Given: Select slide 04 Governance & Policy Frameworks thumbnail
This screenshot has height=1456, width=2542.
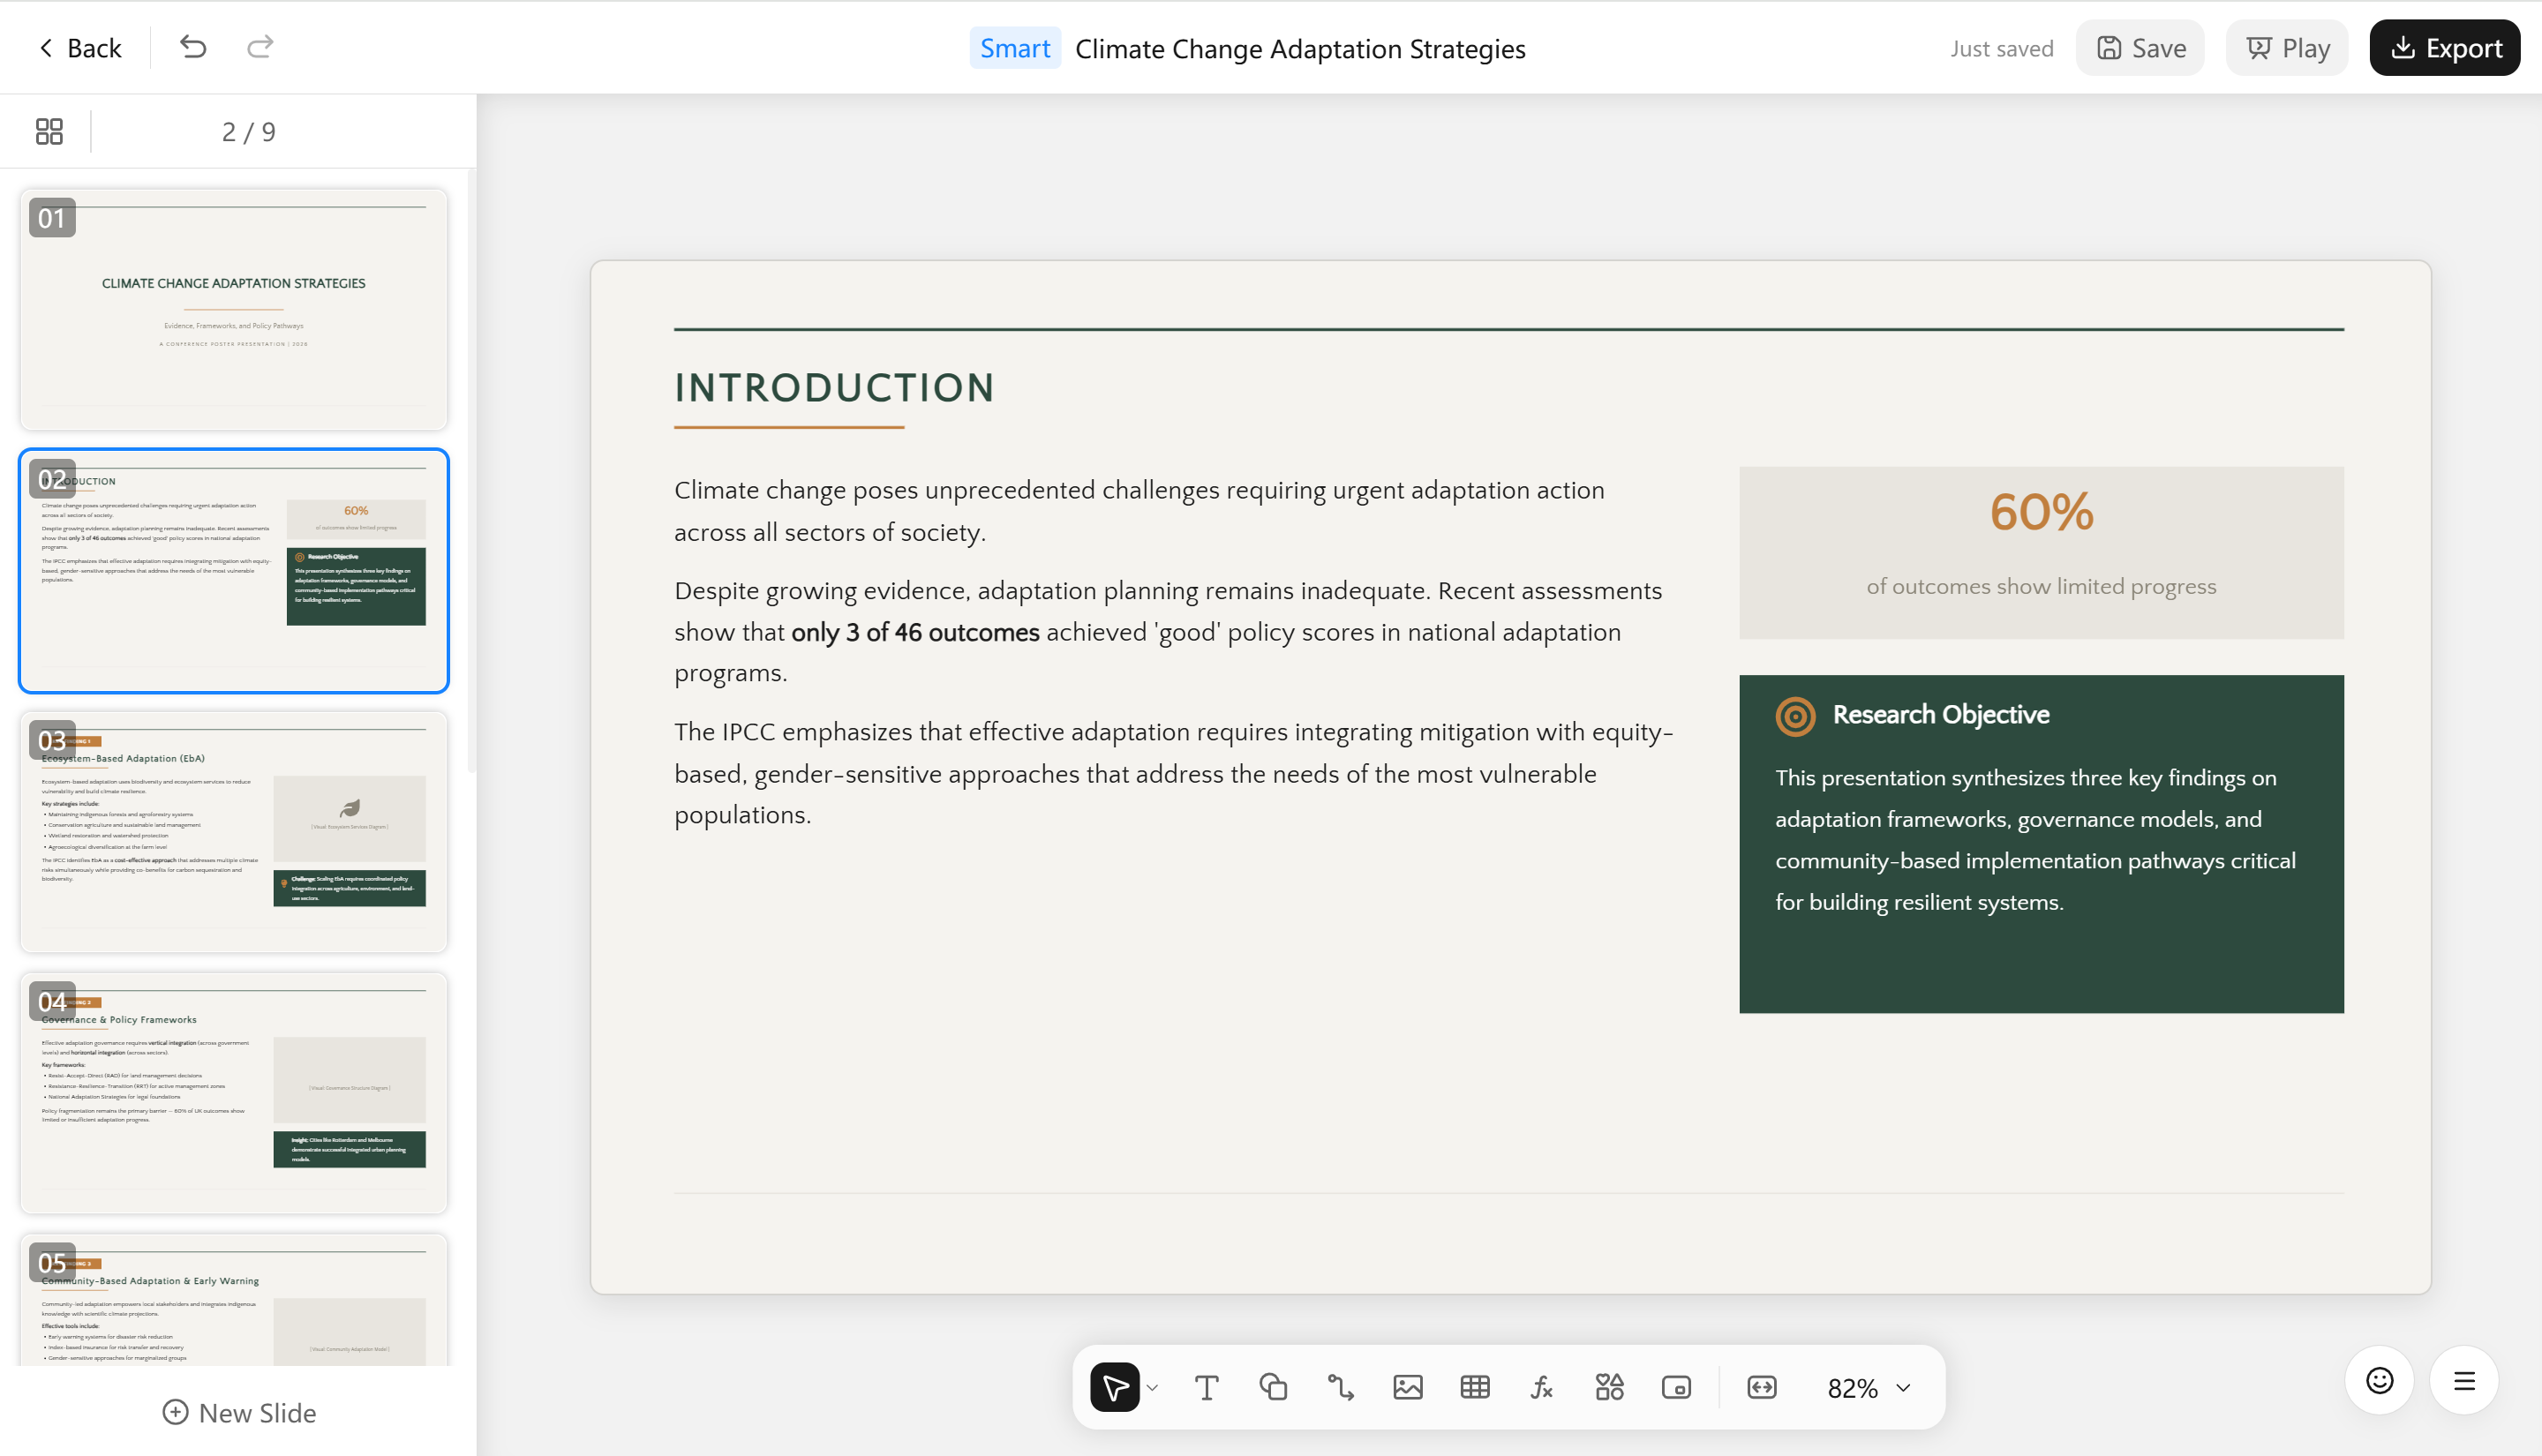Looking at the screenshot, I should click(234, 1093).
